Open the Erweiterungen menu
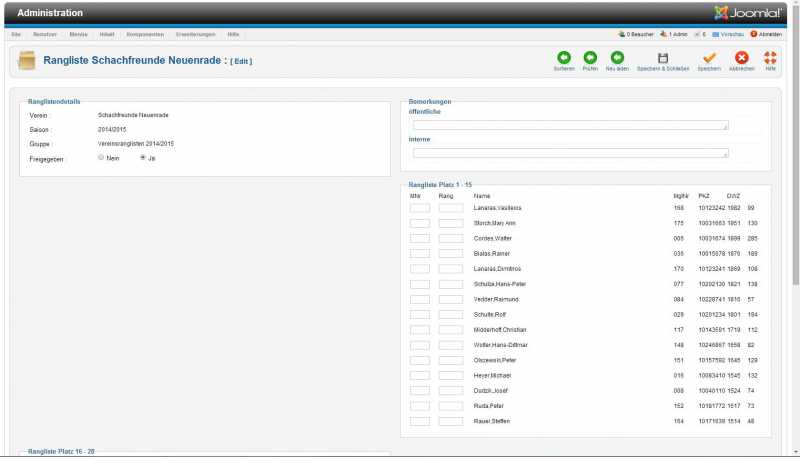 195,34
